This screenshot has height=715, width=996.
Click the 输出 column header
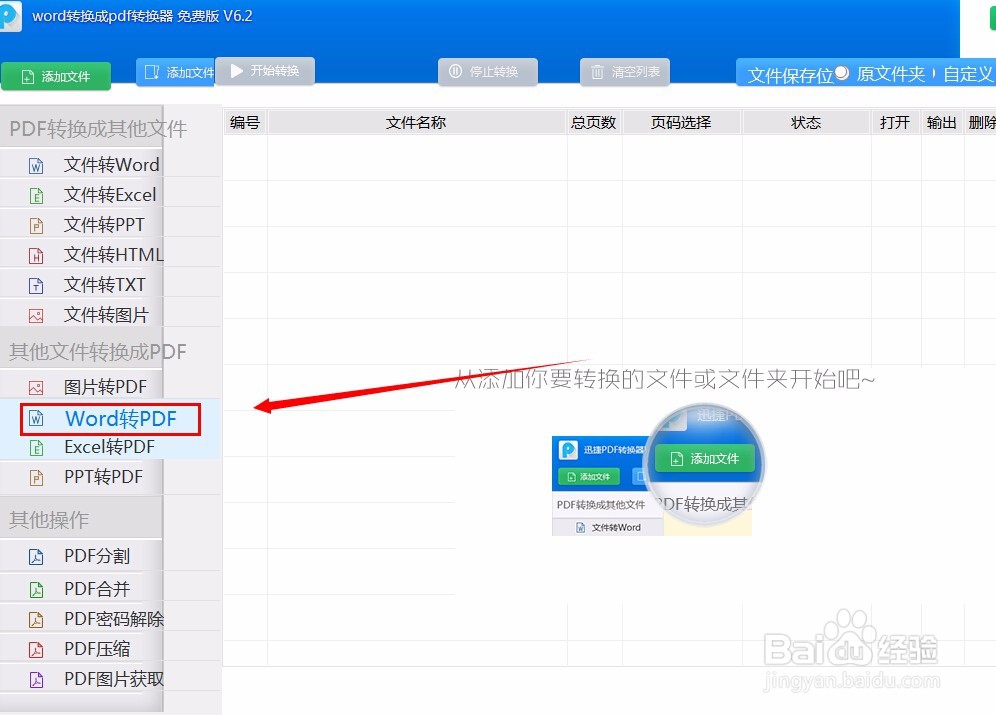point(942,122)
